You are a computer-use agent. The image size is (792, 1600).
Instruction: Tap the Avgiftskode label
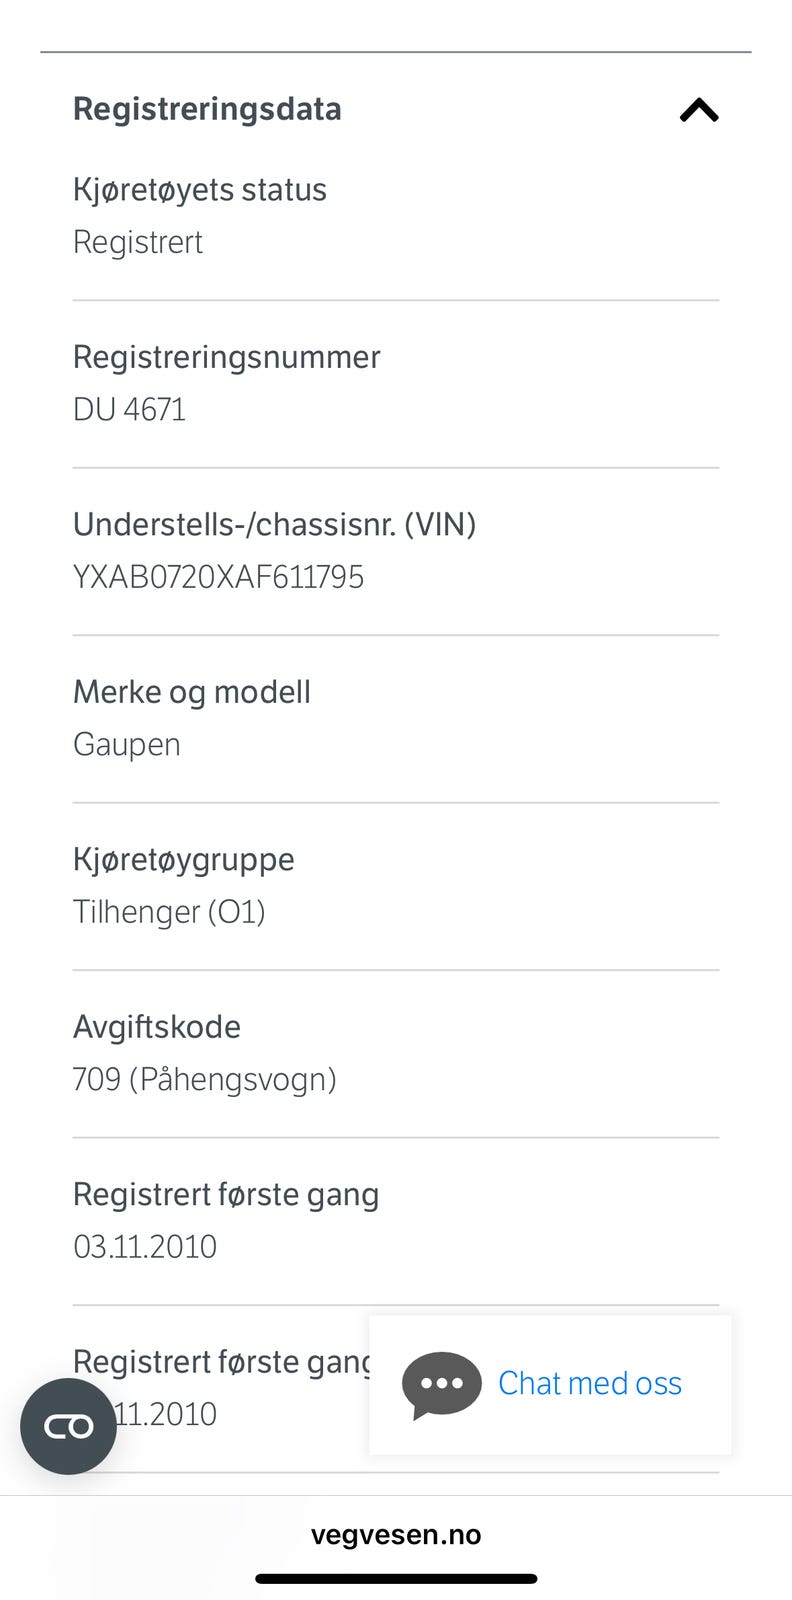pos(157,1027)
